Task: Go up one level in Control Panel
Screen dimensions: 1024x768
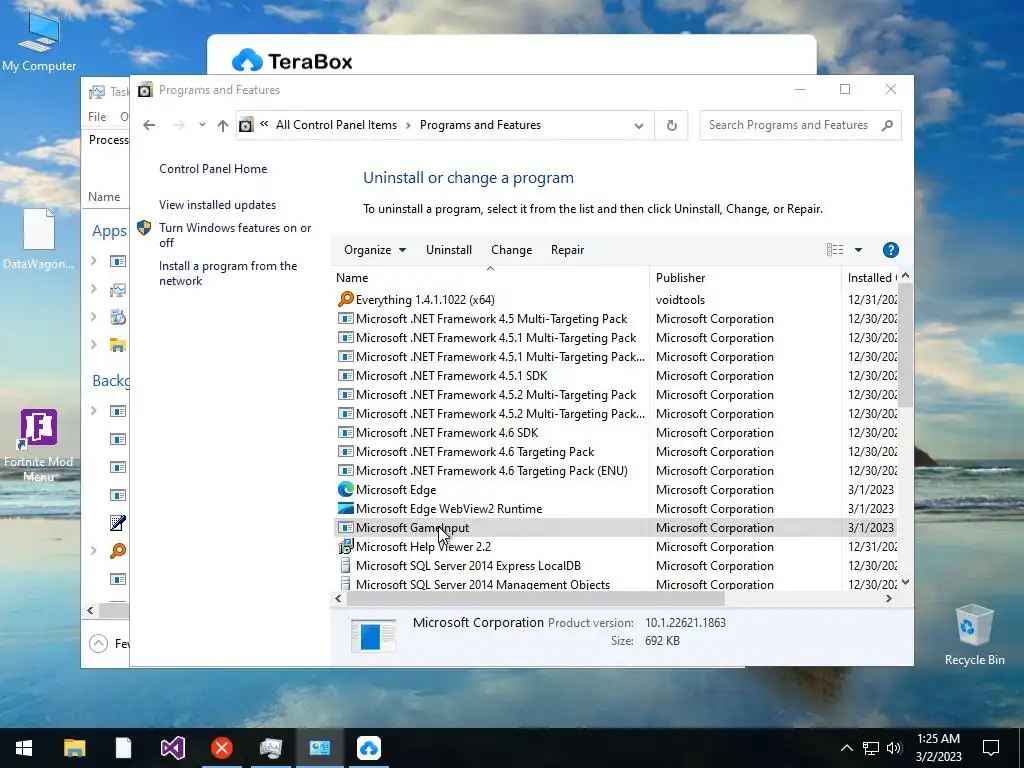Action: [x=223, y=125]
